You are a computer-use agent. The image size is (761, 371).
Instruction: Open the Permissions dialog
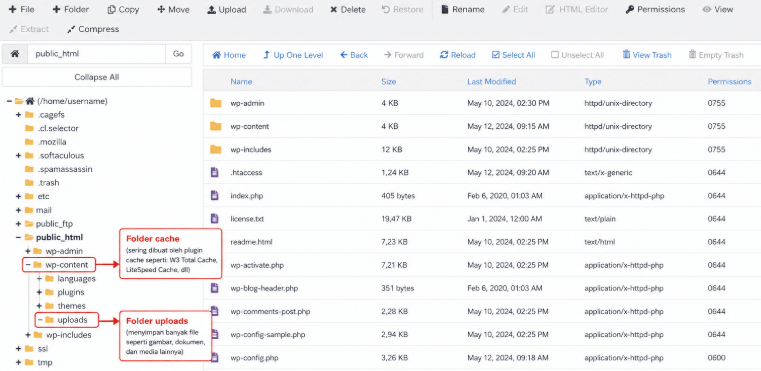(655, 9)
